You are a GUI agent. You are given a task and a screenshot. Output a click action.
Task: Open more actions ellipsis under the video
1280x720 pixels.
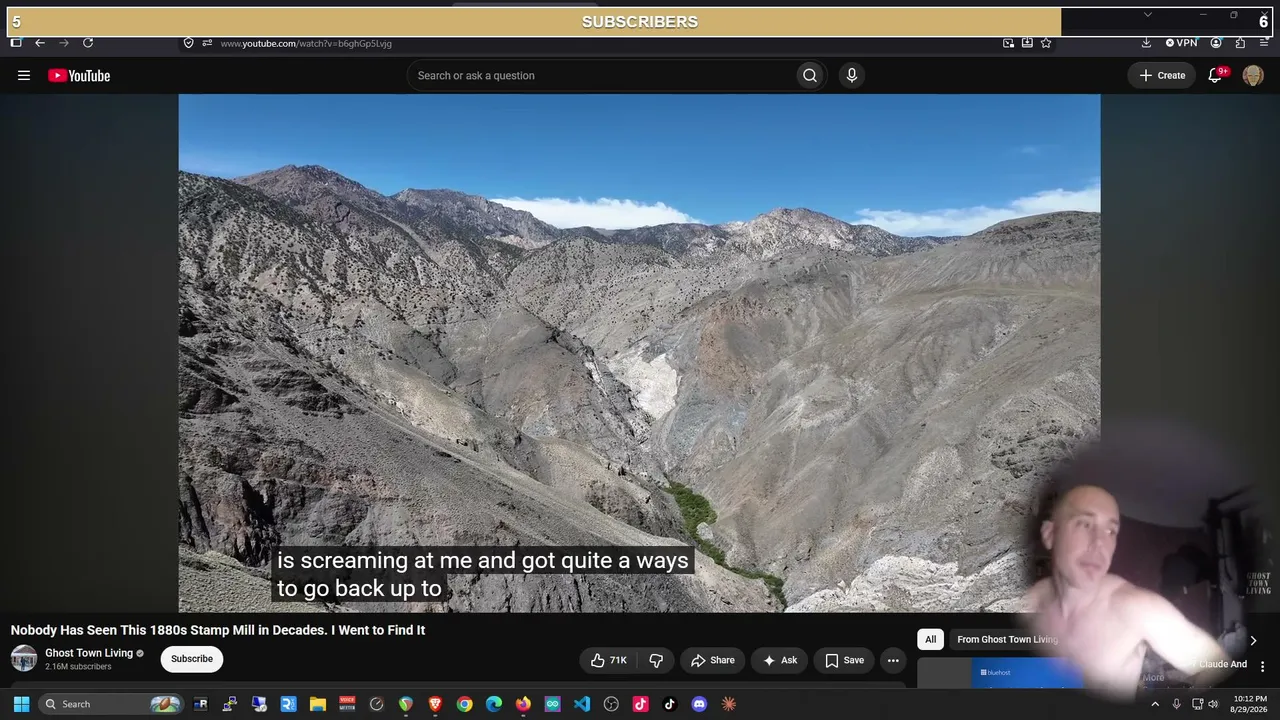[893, 660]
